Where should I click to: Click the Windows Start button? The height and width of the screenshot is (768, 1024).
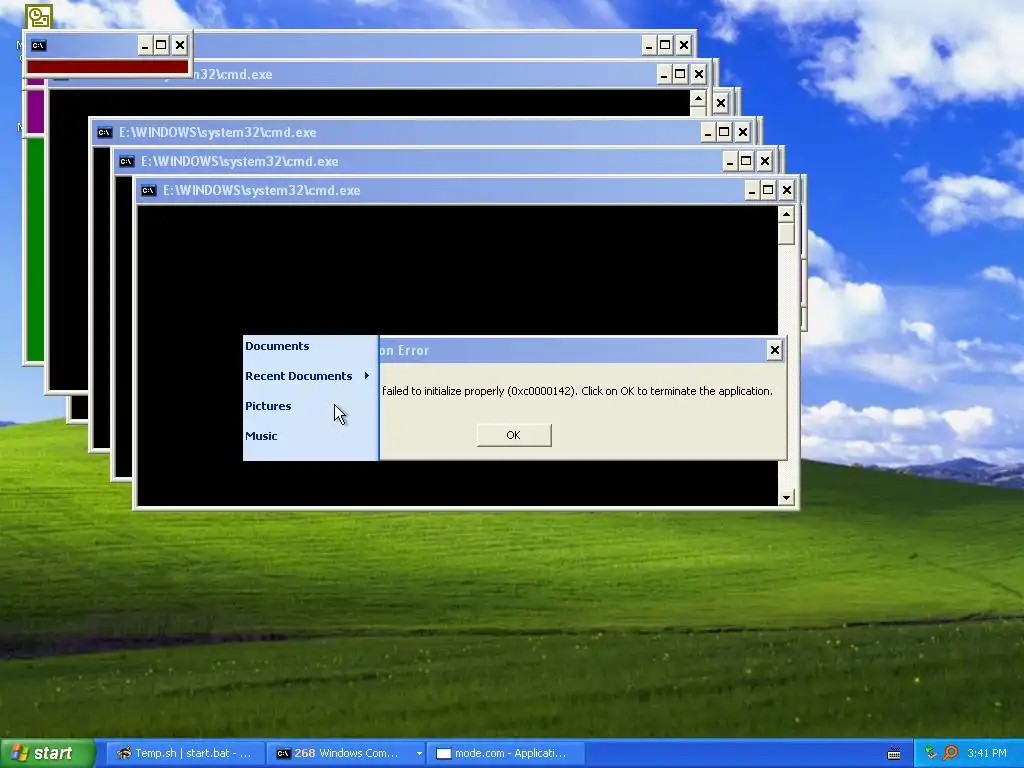(48, 753)
